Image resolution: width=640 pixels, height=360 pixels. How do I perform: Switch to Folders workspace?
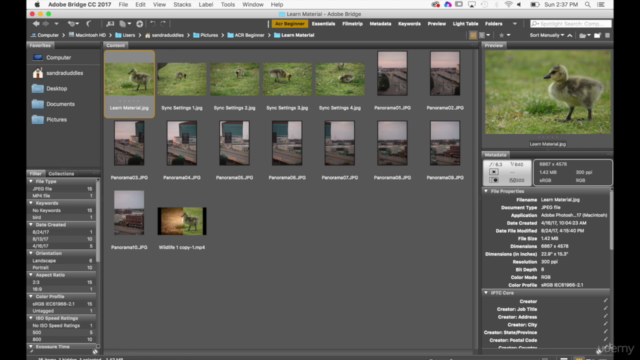click(x=493, y=24)
